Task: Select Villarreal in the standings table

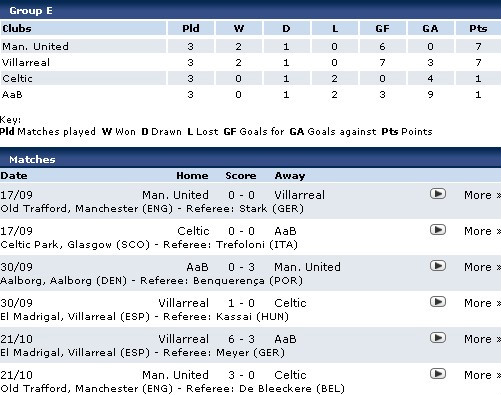Action: coord(26,62)
